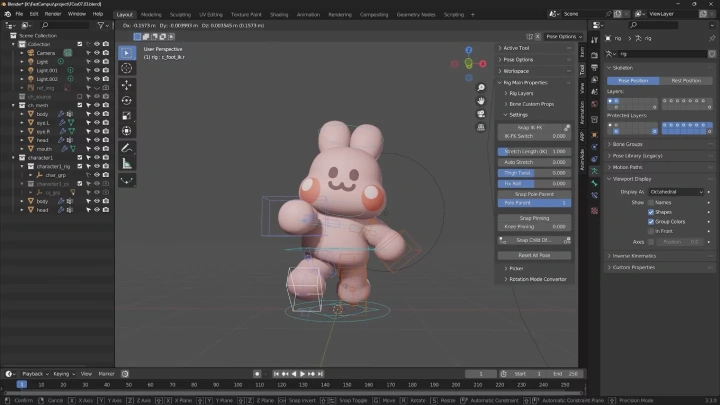Pick the Scale tool
Viewport: 720px width, 405px height.
(127, 116)
